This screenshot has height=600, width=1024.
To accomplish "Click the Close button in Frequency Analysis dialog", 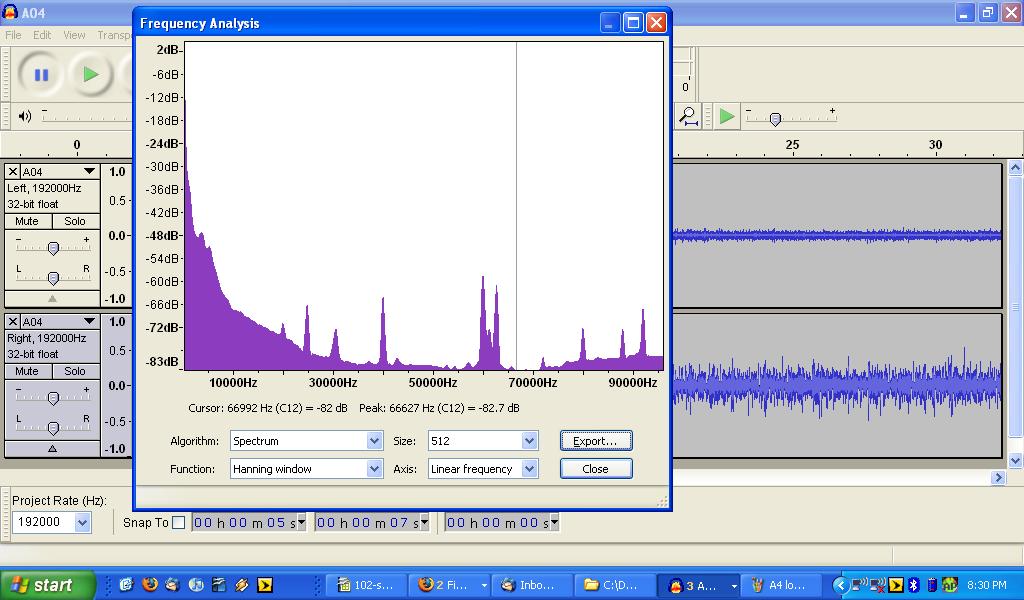I will point(595,469).
